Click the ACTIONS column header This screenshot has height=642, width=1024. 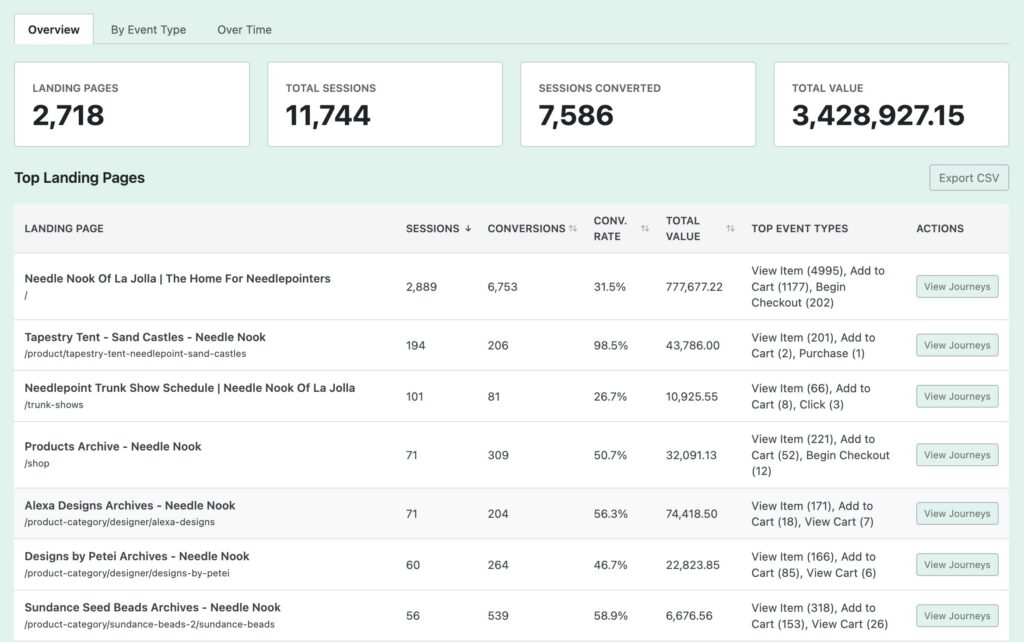pos(940,229)
